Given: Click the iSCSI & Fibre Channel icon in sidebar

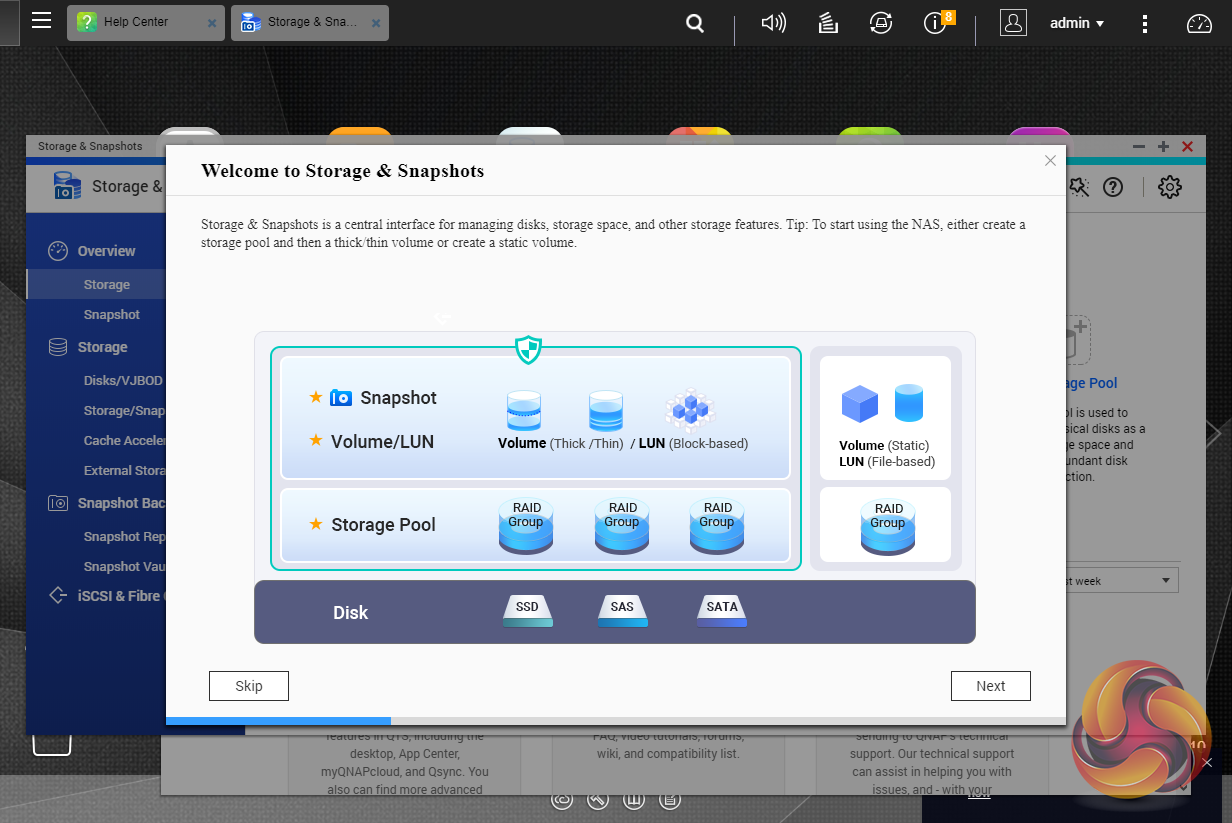Looking at the screenshot, I should click(x=58, y=595).
